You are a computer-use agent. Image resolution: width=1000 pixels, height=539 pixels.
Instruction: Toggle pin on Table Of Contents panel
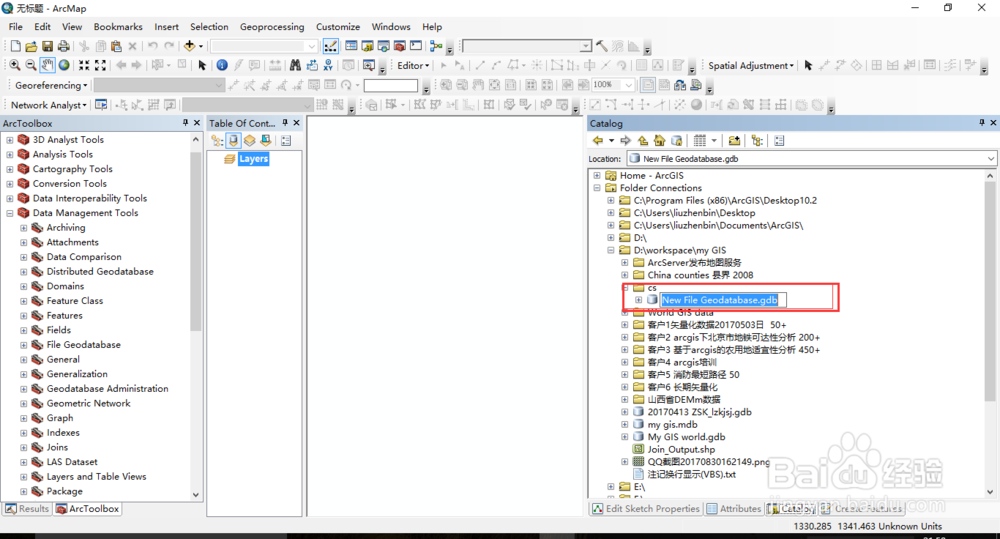click(285, 122)
